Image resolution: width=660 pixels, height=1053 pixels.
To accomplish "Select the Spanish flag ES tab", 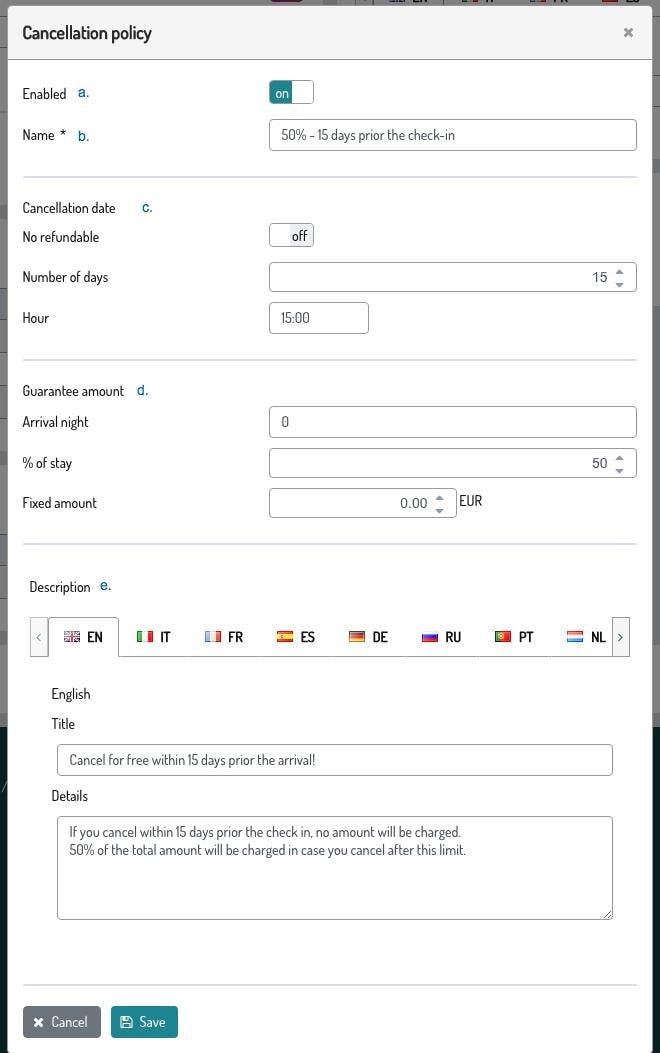I will [x=296, y=637].
